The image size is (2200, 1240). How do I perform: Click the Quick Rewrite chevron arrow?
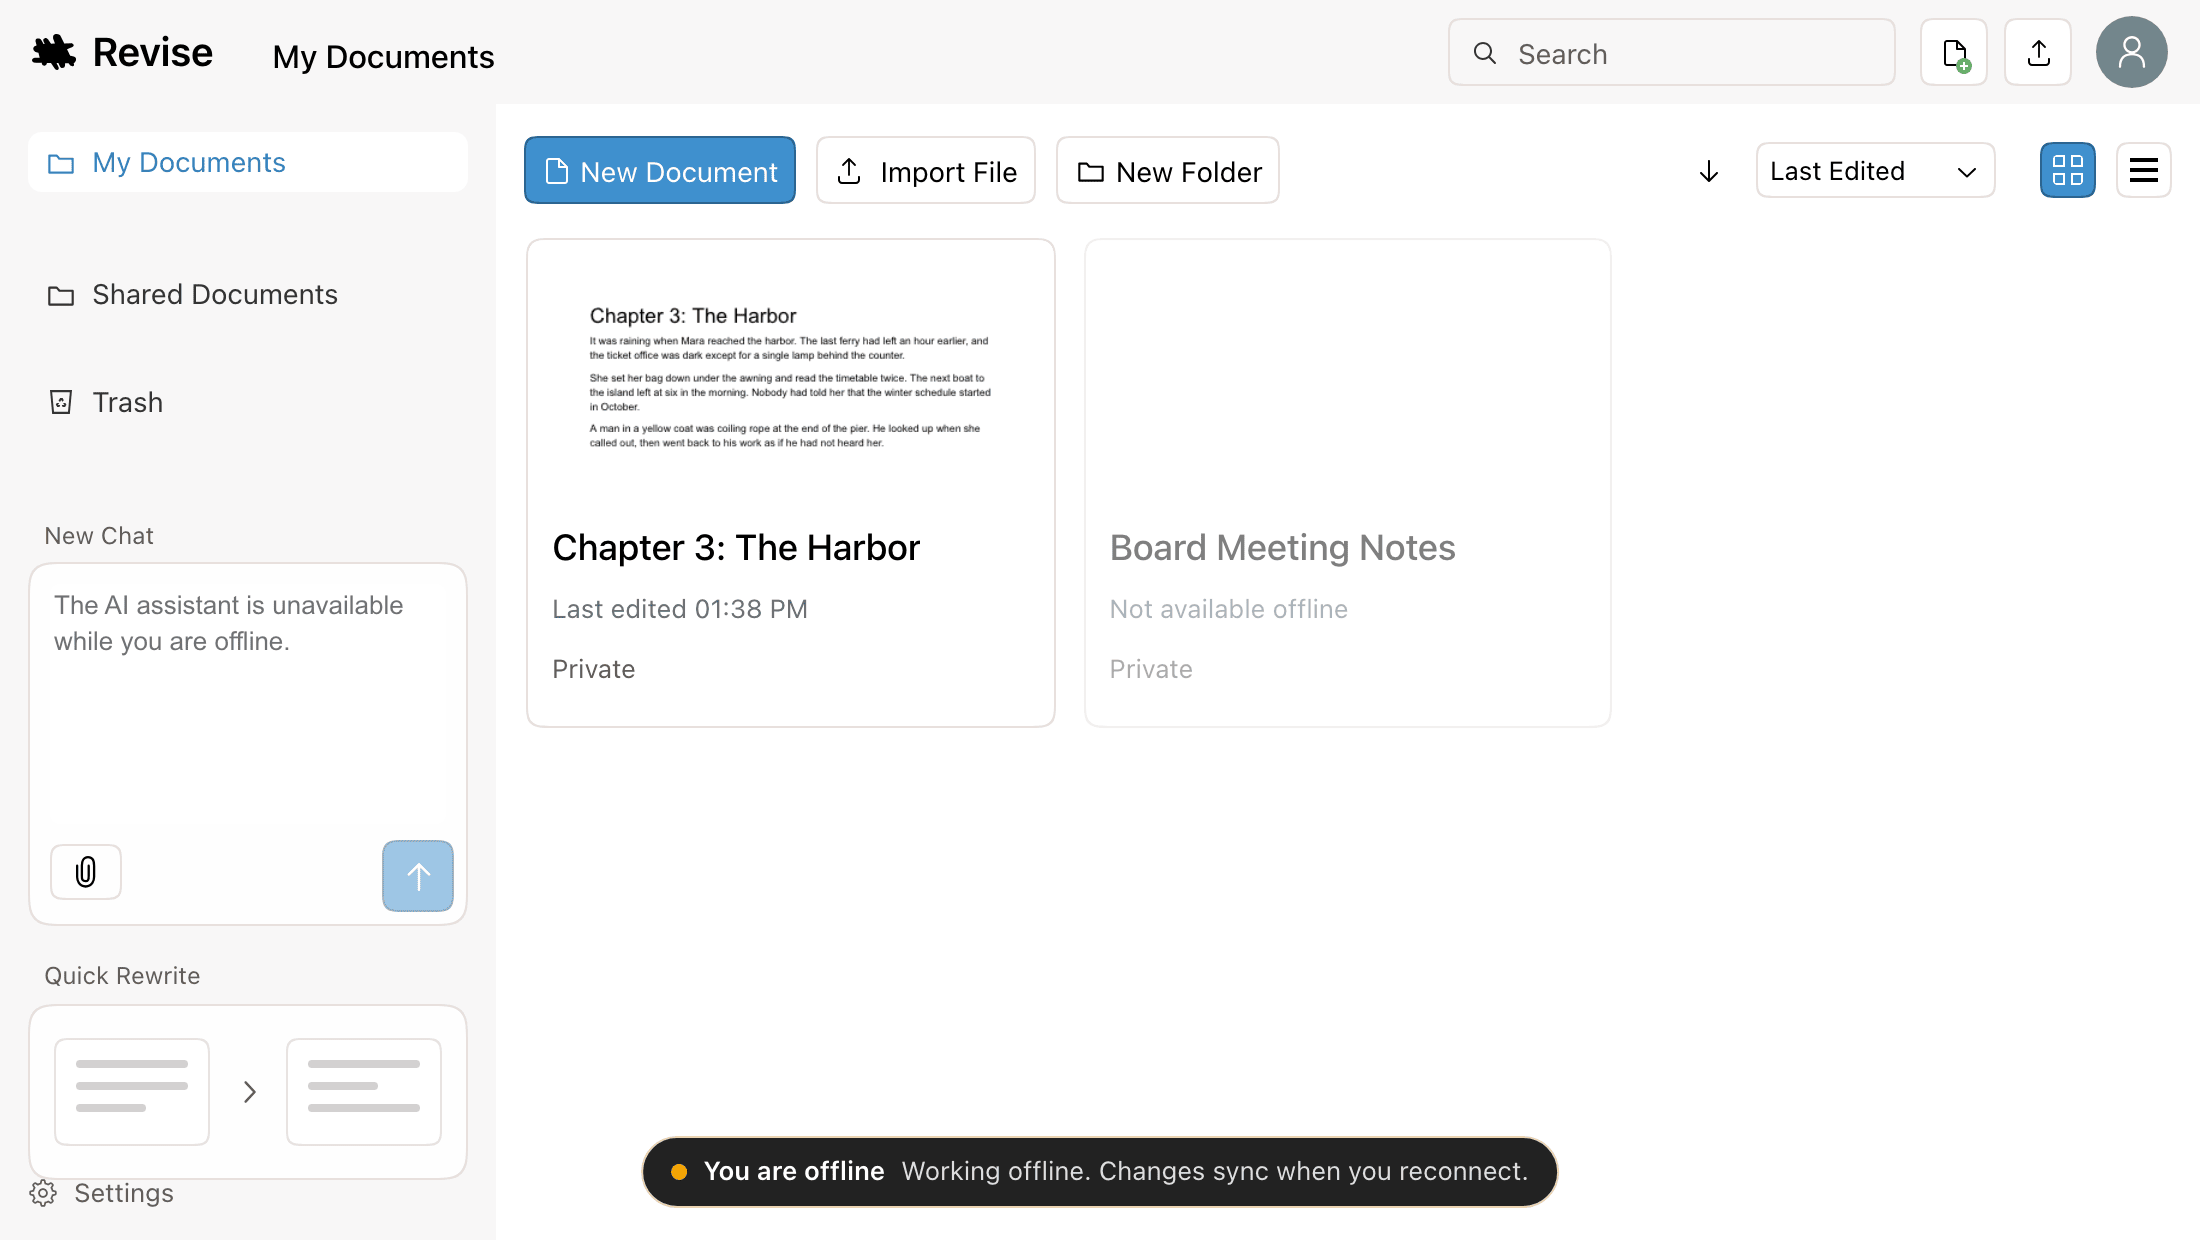[x=250, y=1092]
